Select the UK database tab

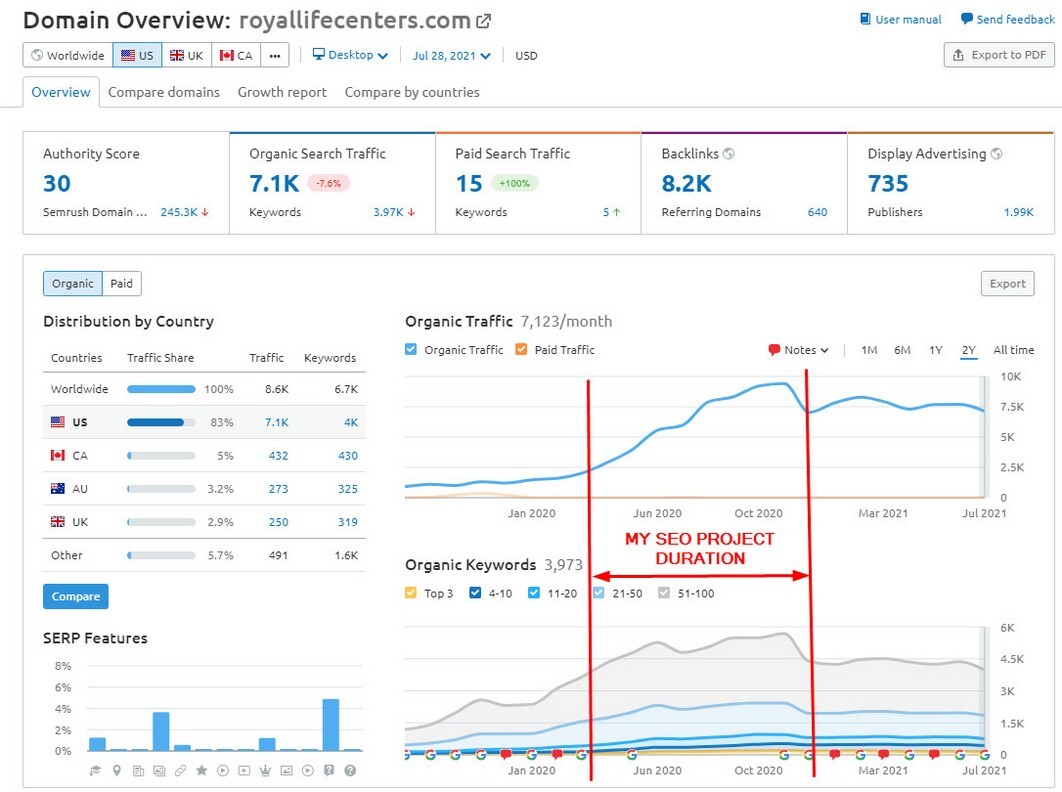[x=187, y=56]
